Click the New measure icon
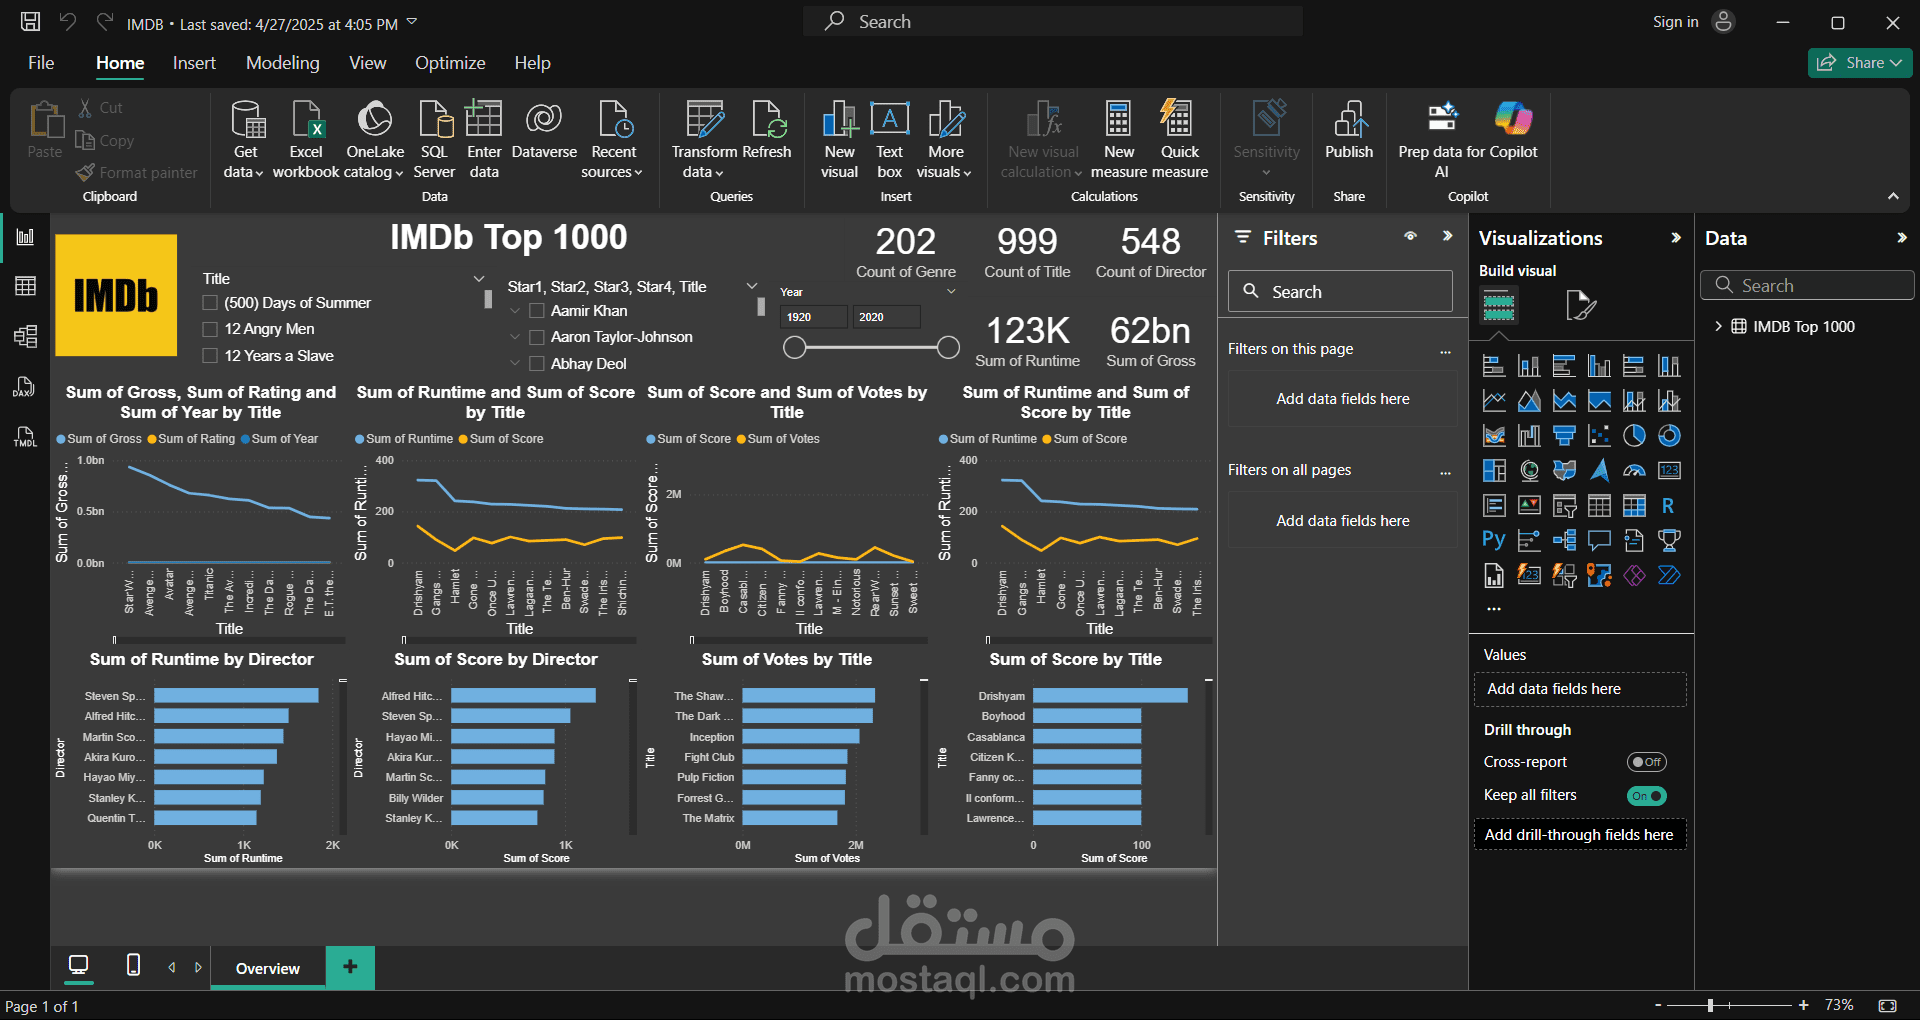 coord(1119,120)
